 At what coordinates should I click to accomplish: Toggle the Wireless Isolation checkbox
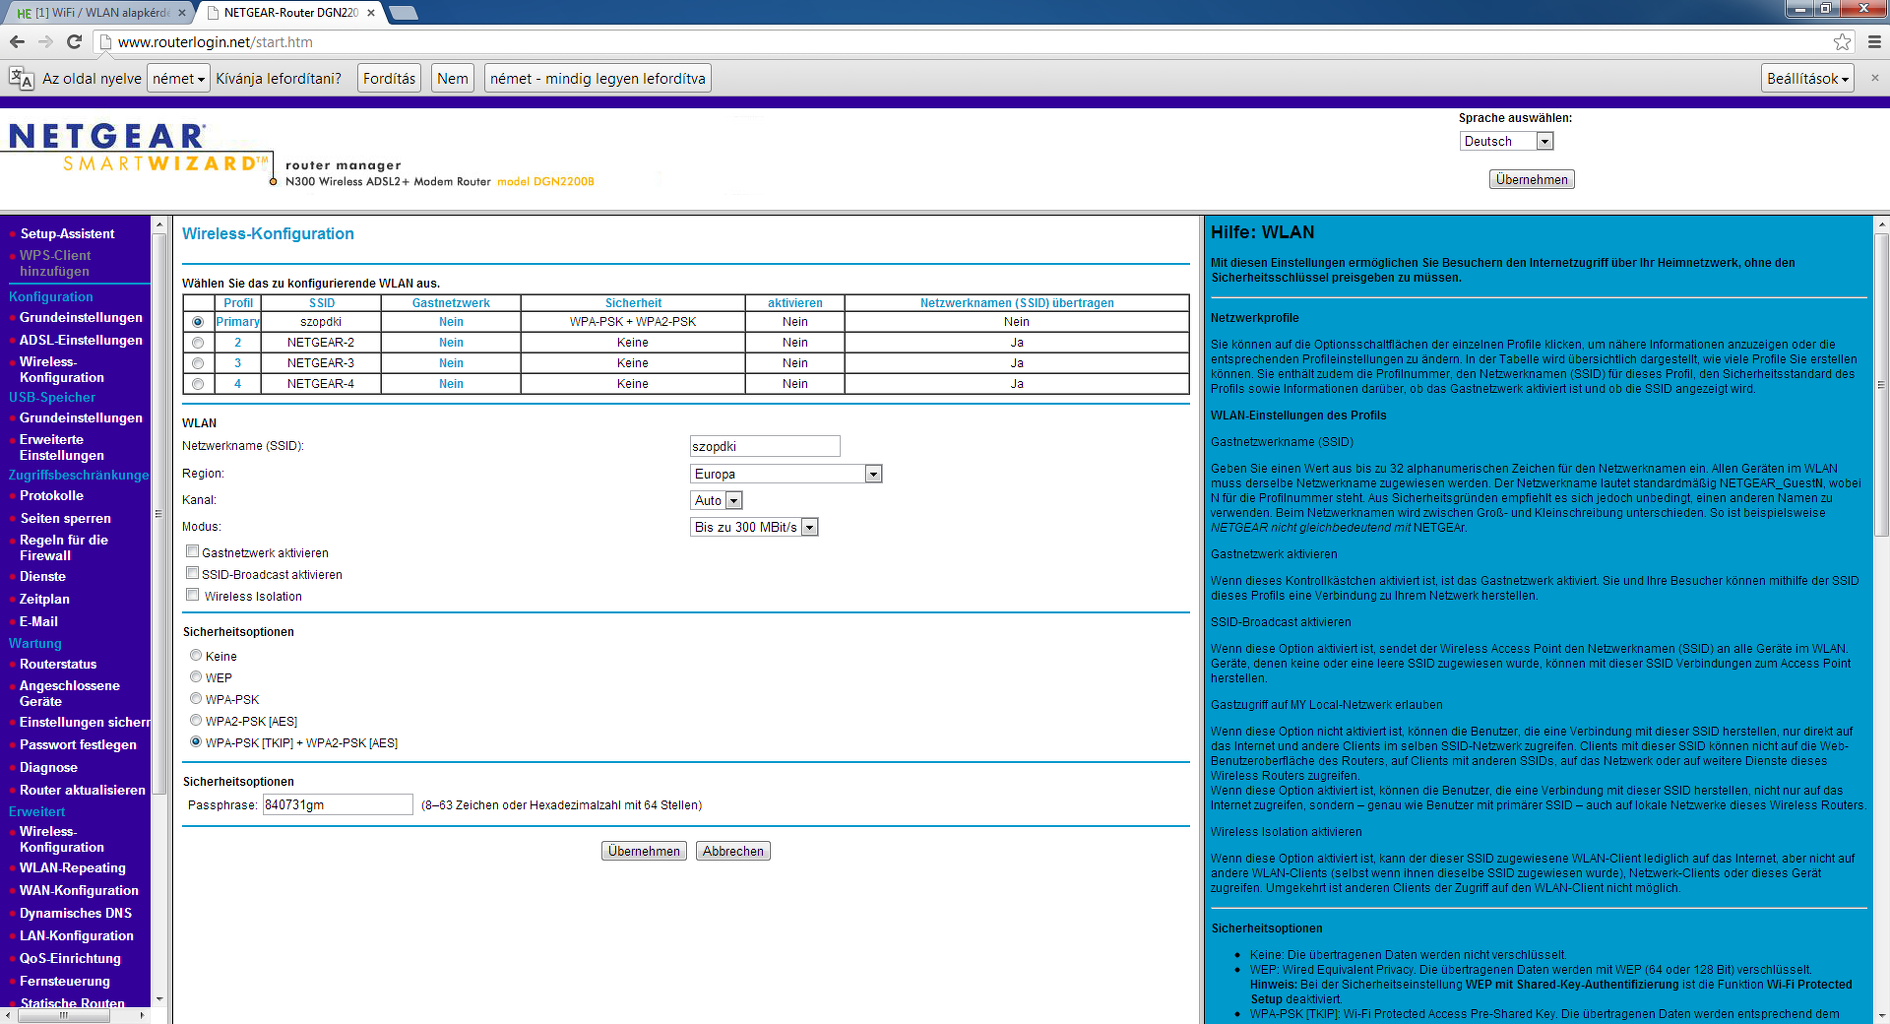[x=192, y=595]
